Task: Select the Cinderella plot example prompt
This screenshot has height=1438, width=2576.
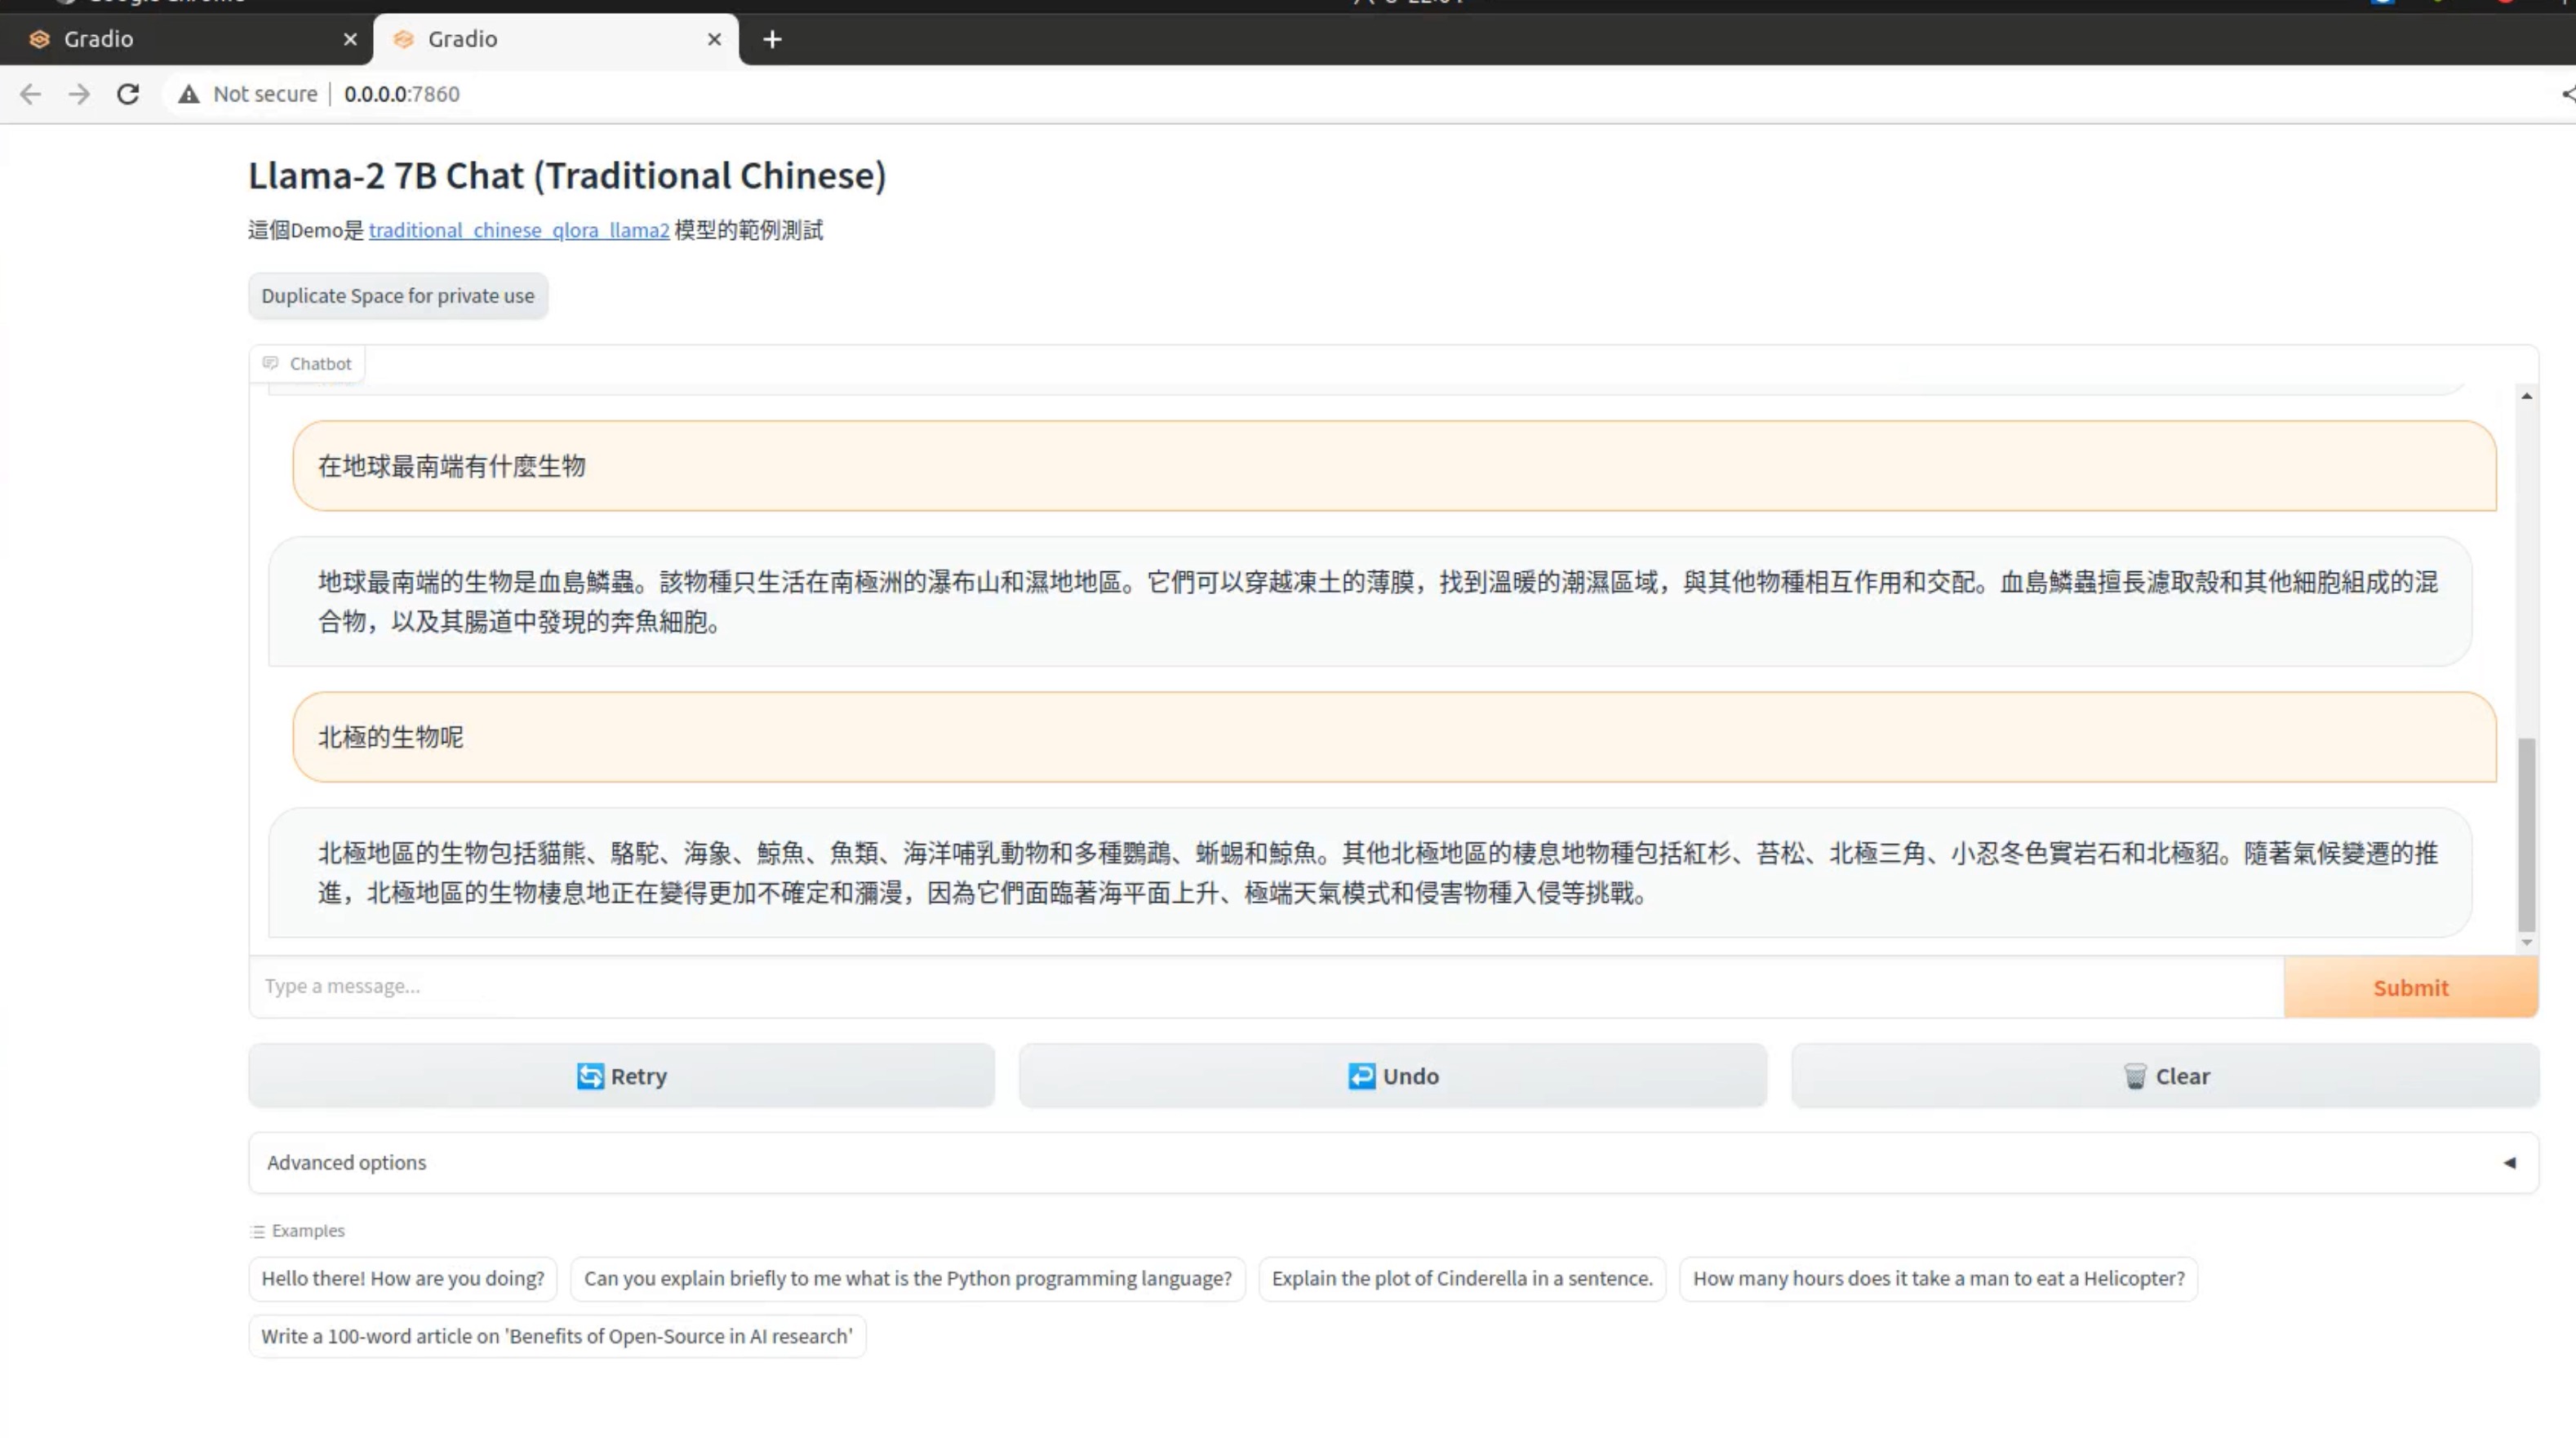Action: tap(1462, 1278)
